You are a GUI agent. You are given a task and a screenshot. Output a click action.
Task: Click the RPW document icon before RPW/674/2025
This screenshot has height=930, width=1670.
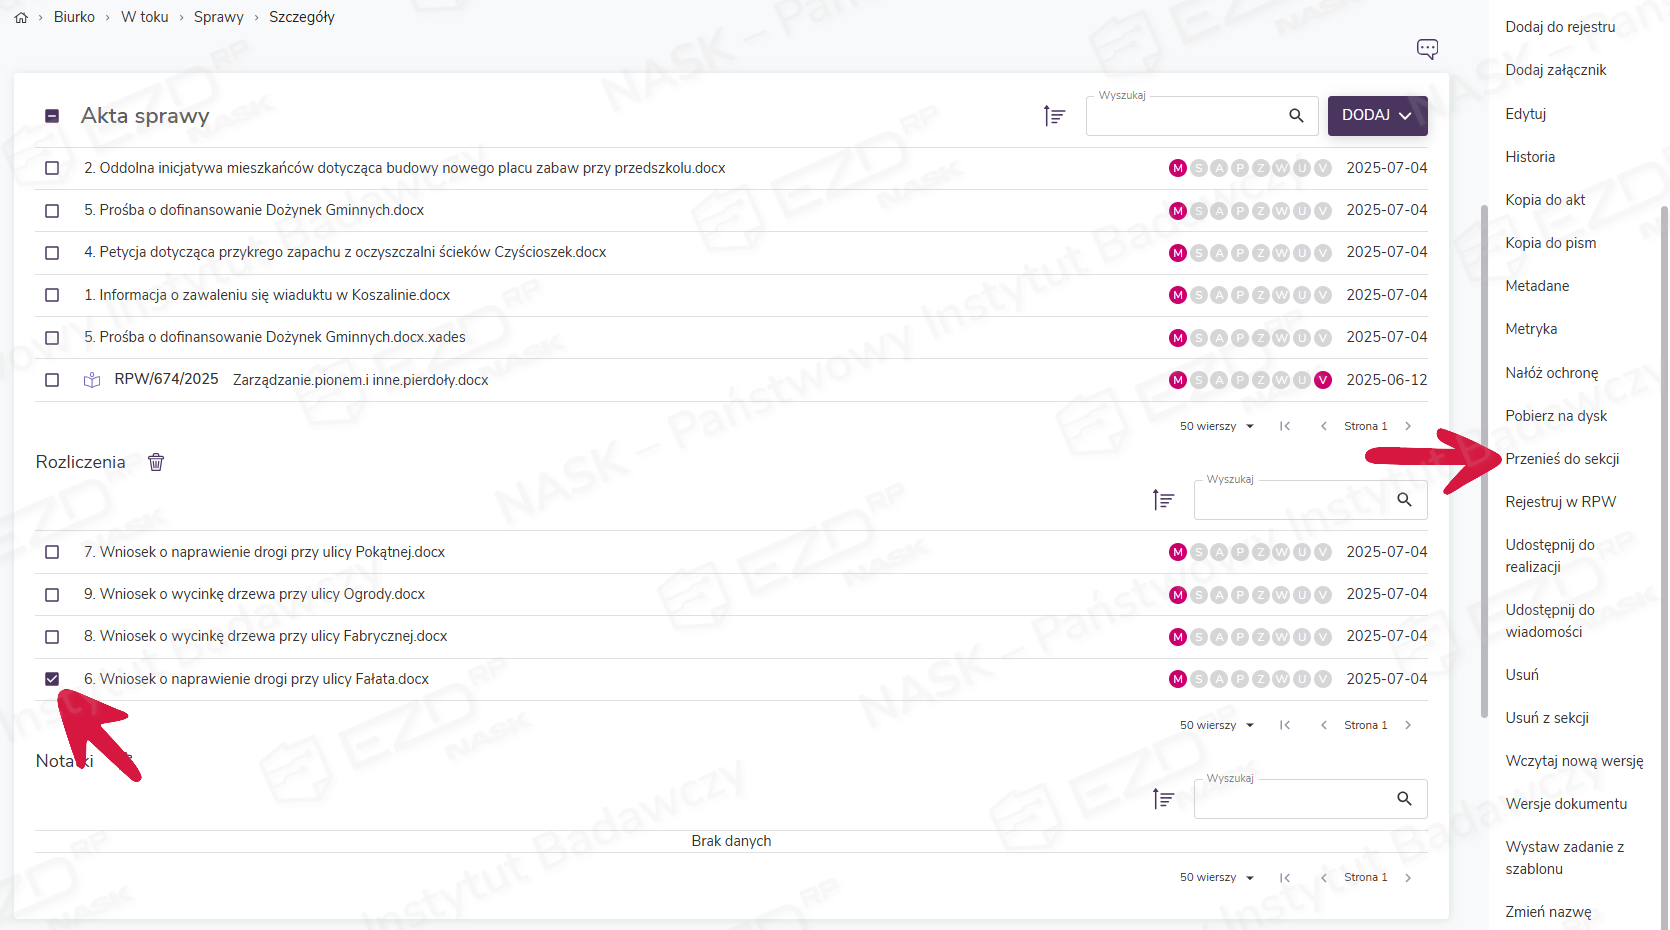pos(92,380)
